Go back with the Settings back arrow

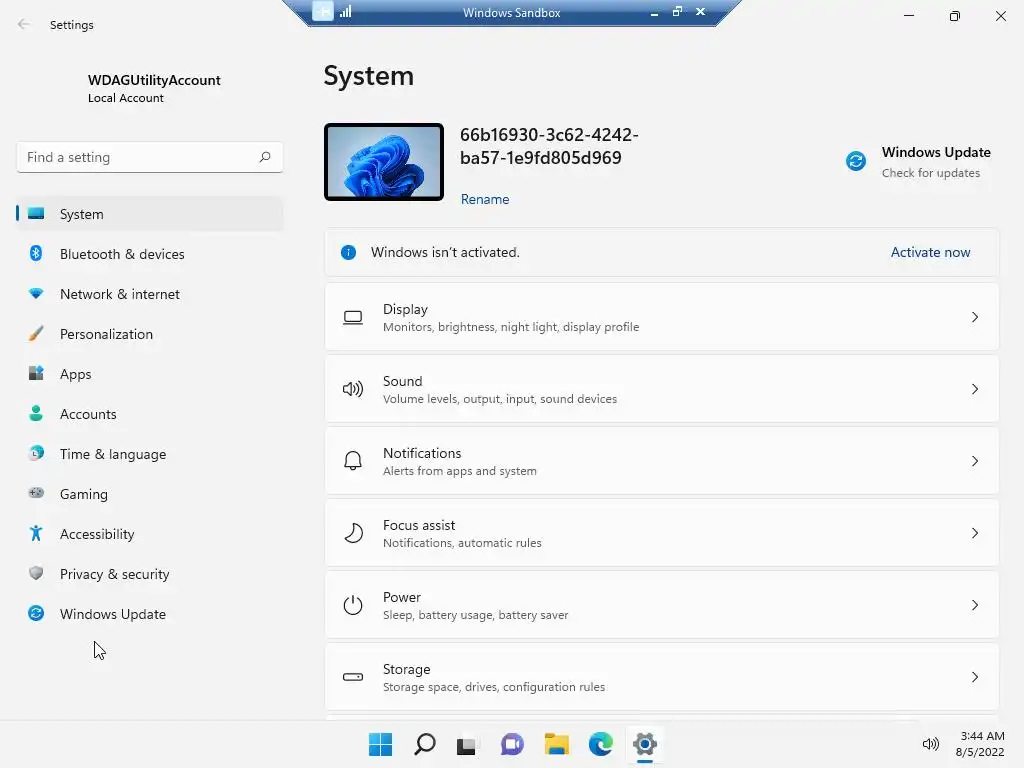click(x=24, y=24)
